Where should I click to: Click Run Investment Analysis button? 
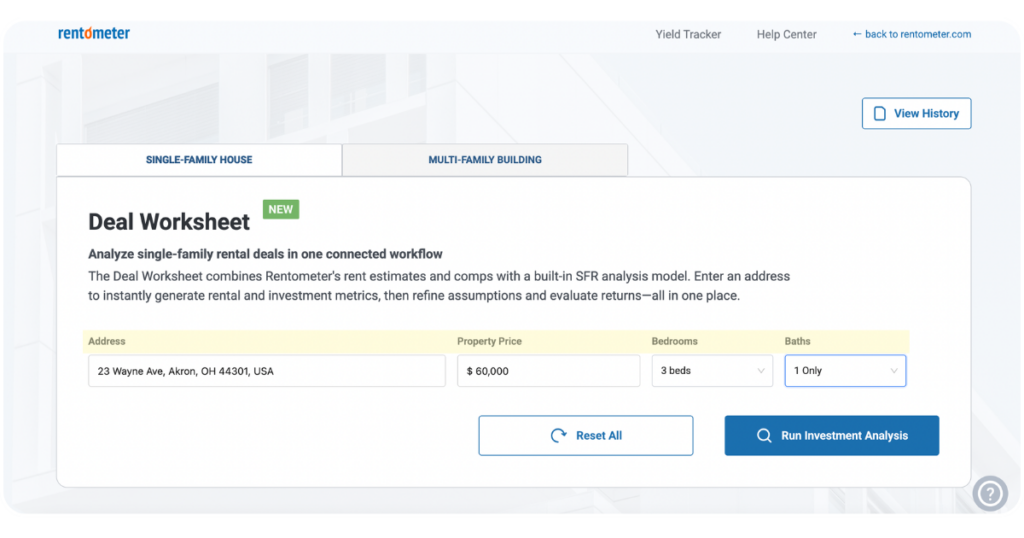[x=831, y=435]
